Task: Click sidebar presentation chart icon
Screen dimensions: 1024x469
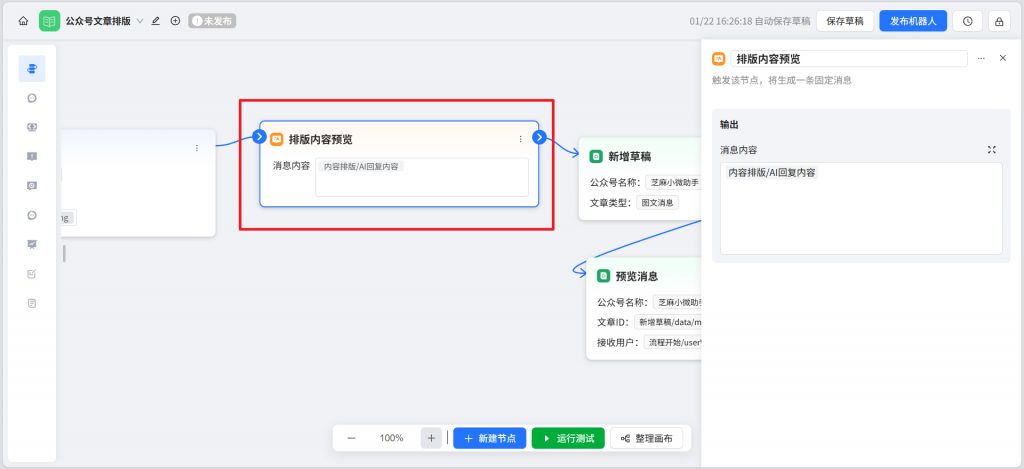Action: tap(32, 244)
